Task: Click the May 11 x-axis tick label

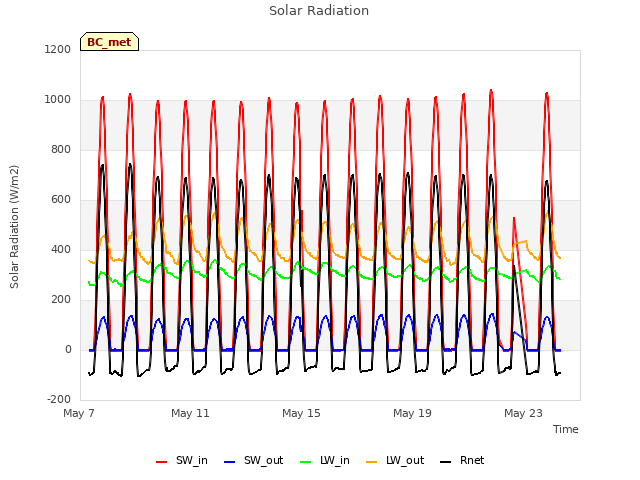Action: [190, 413]
